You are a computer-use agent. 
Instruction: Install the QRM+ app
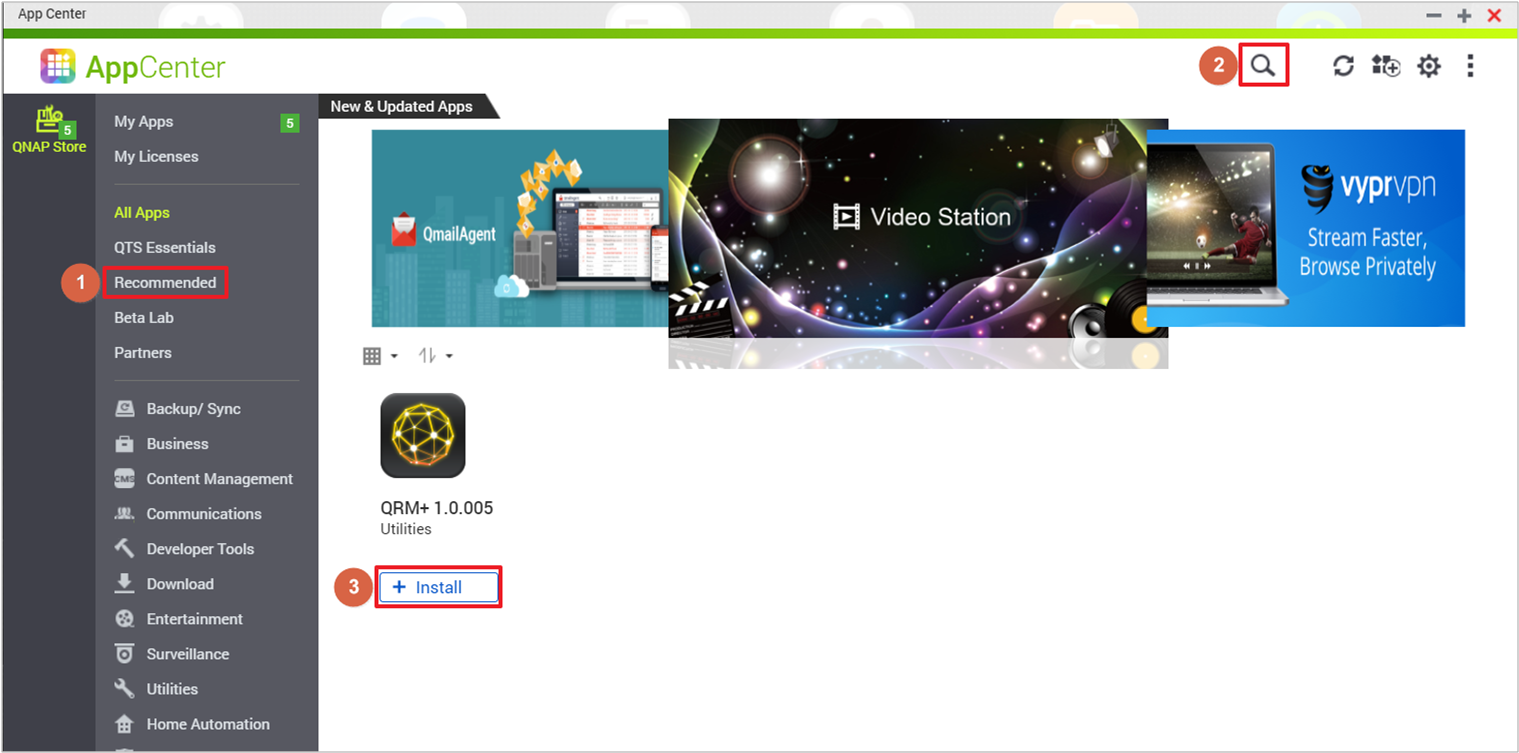pyautogui.click(x=438, y=587)
